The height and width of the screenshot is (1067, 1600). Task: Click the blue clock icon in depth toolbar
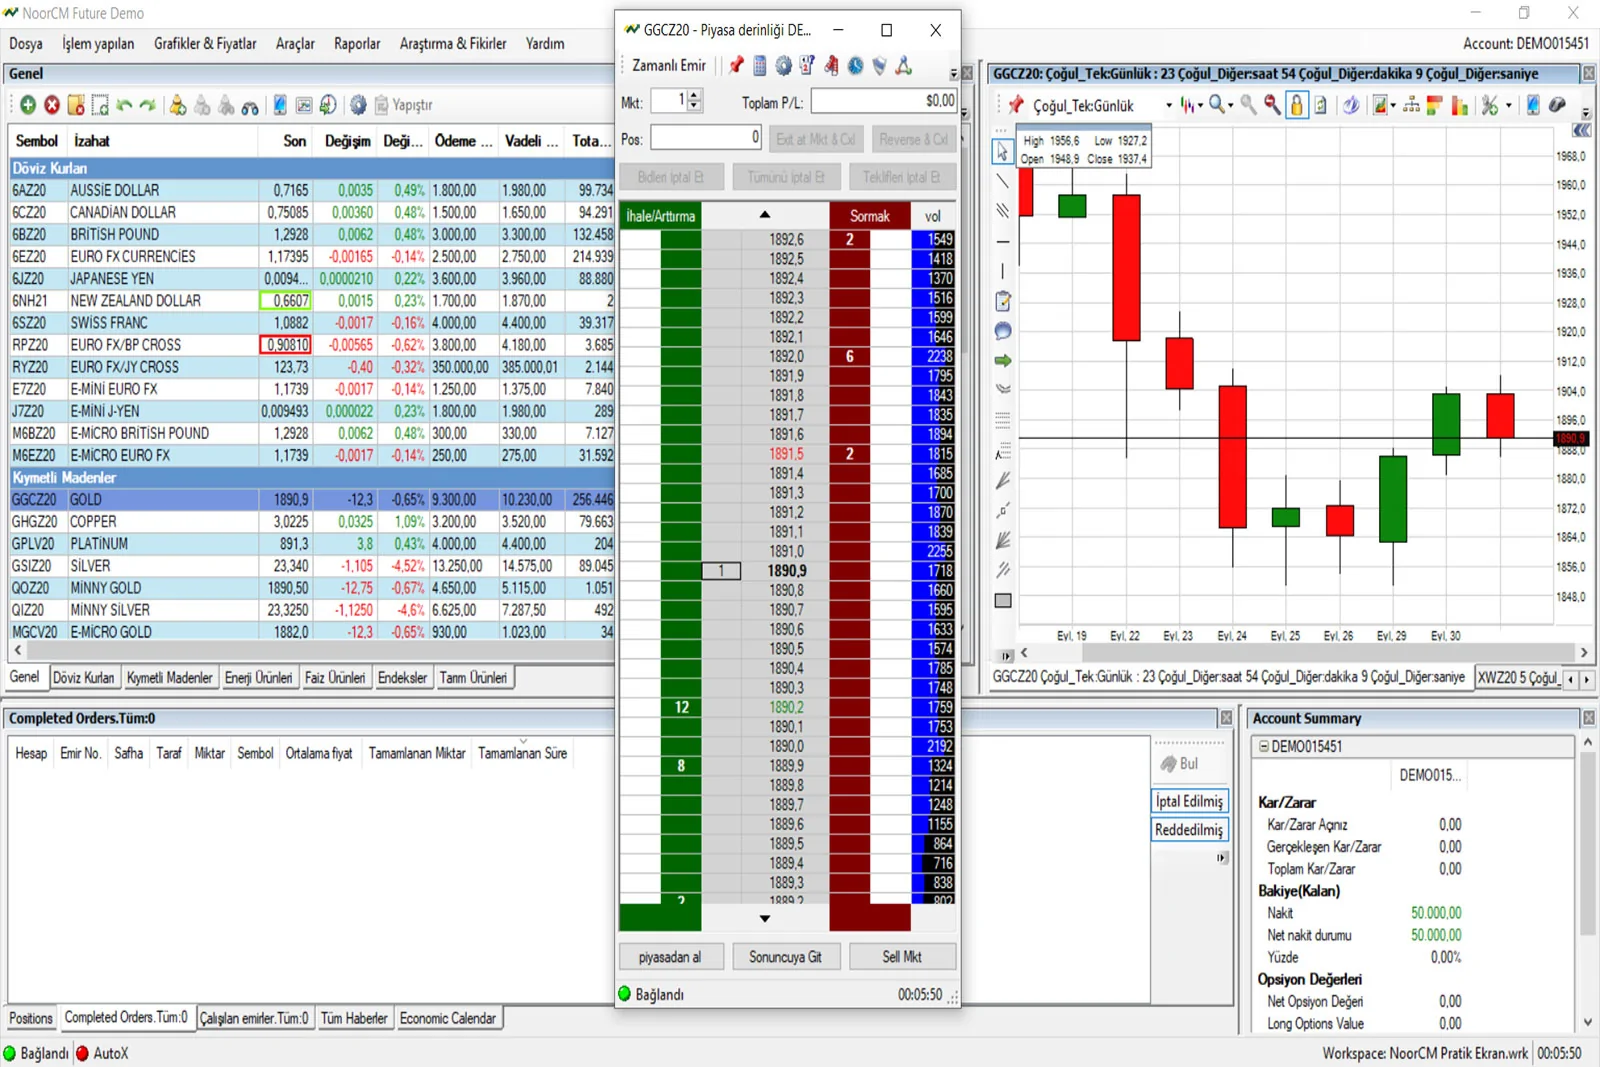(x=856, y=66)
